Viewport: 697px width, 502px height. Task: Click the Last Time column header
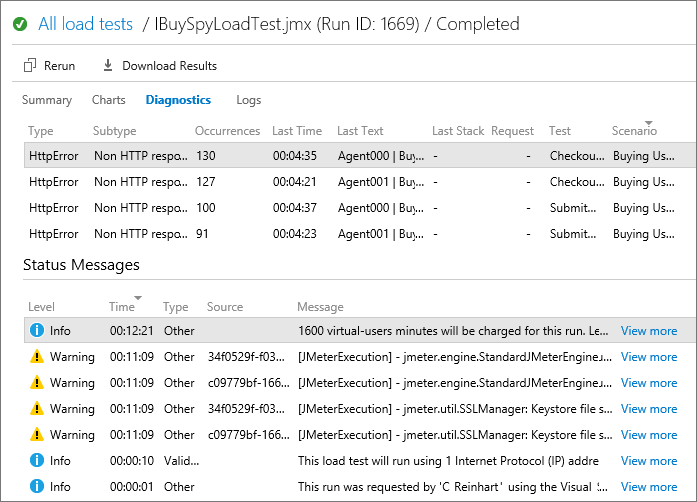pyautogui.click(x=297, y=131)
